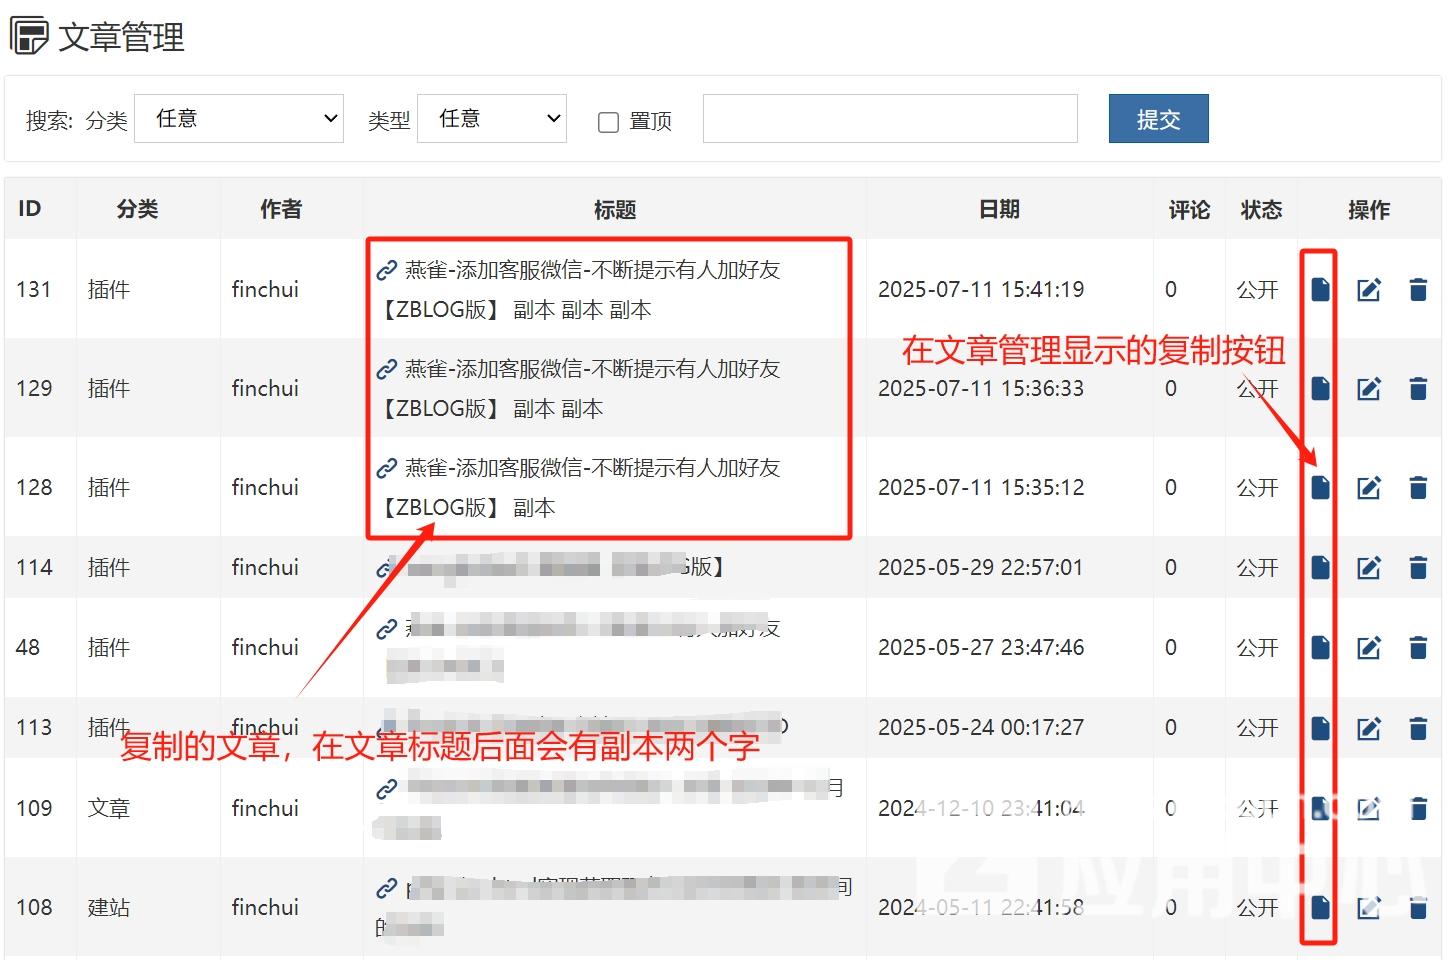Duplicate article 114 dated 2025-05-29

[x=1320, y=568]
